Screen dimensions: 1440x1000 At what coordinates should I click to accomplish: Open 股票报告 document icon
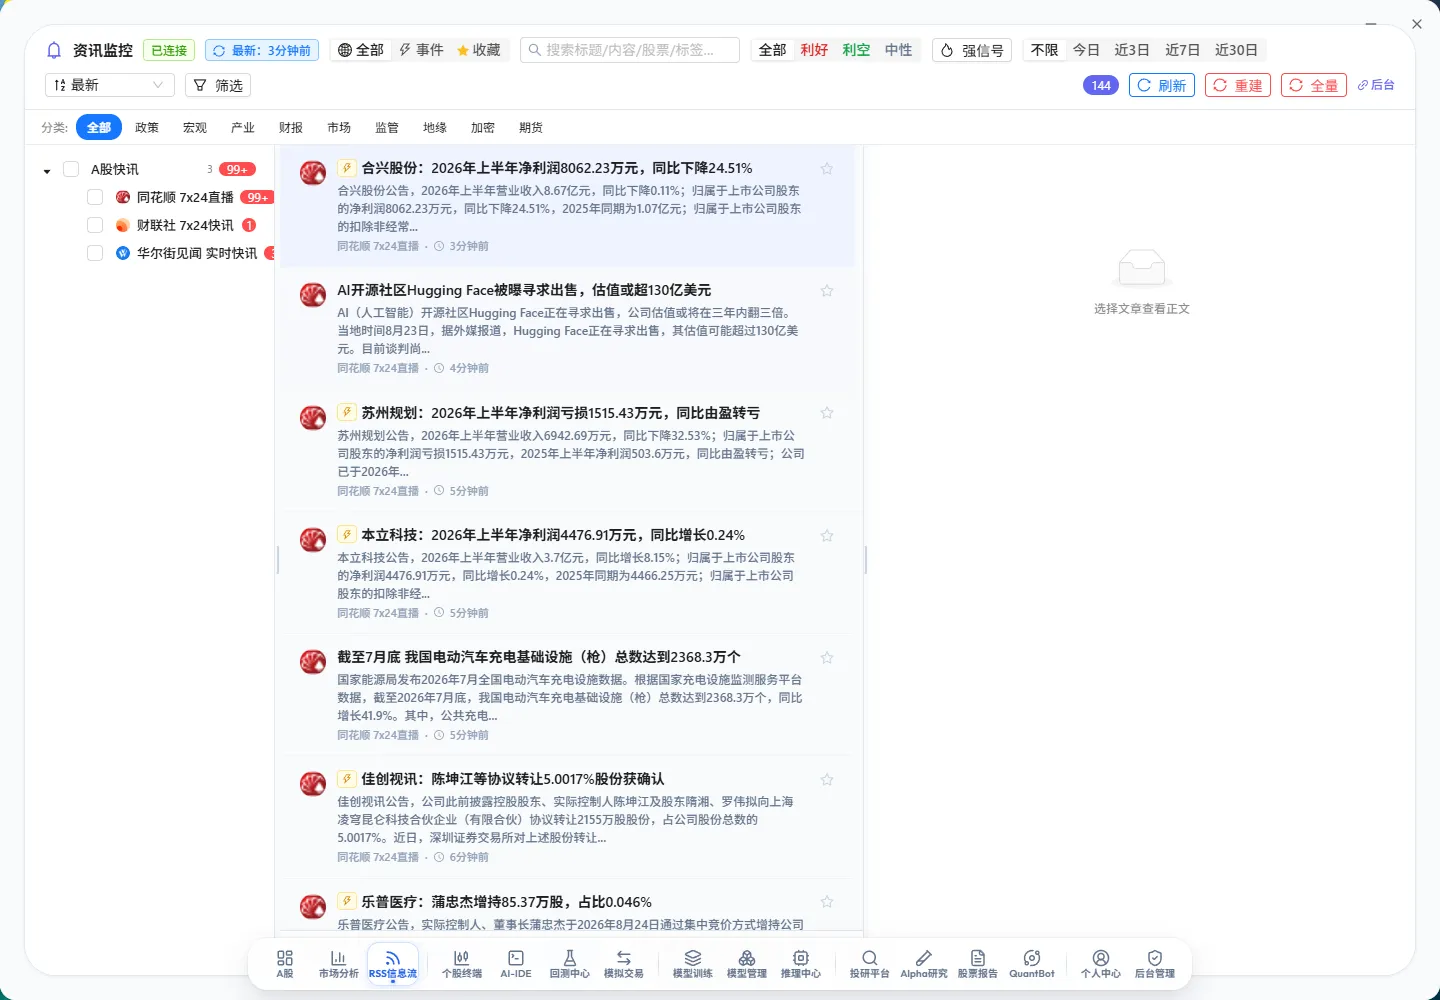point(978,964)
